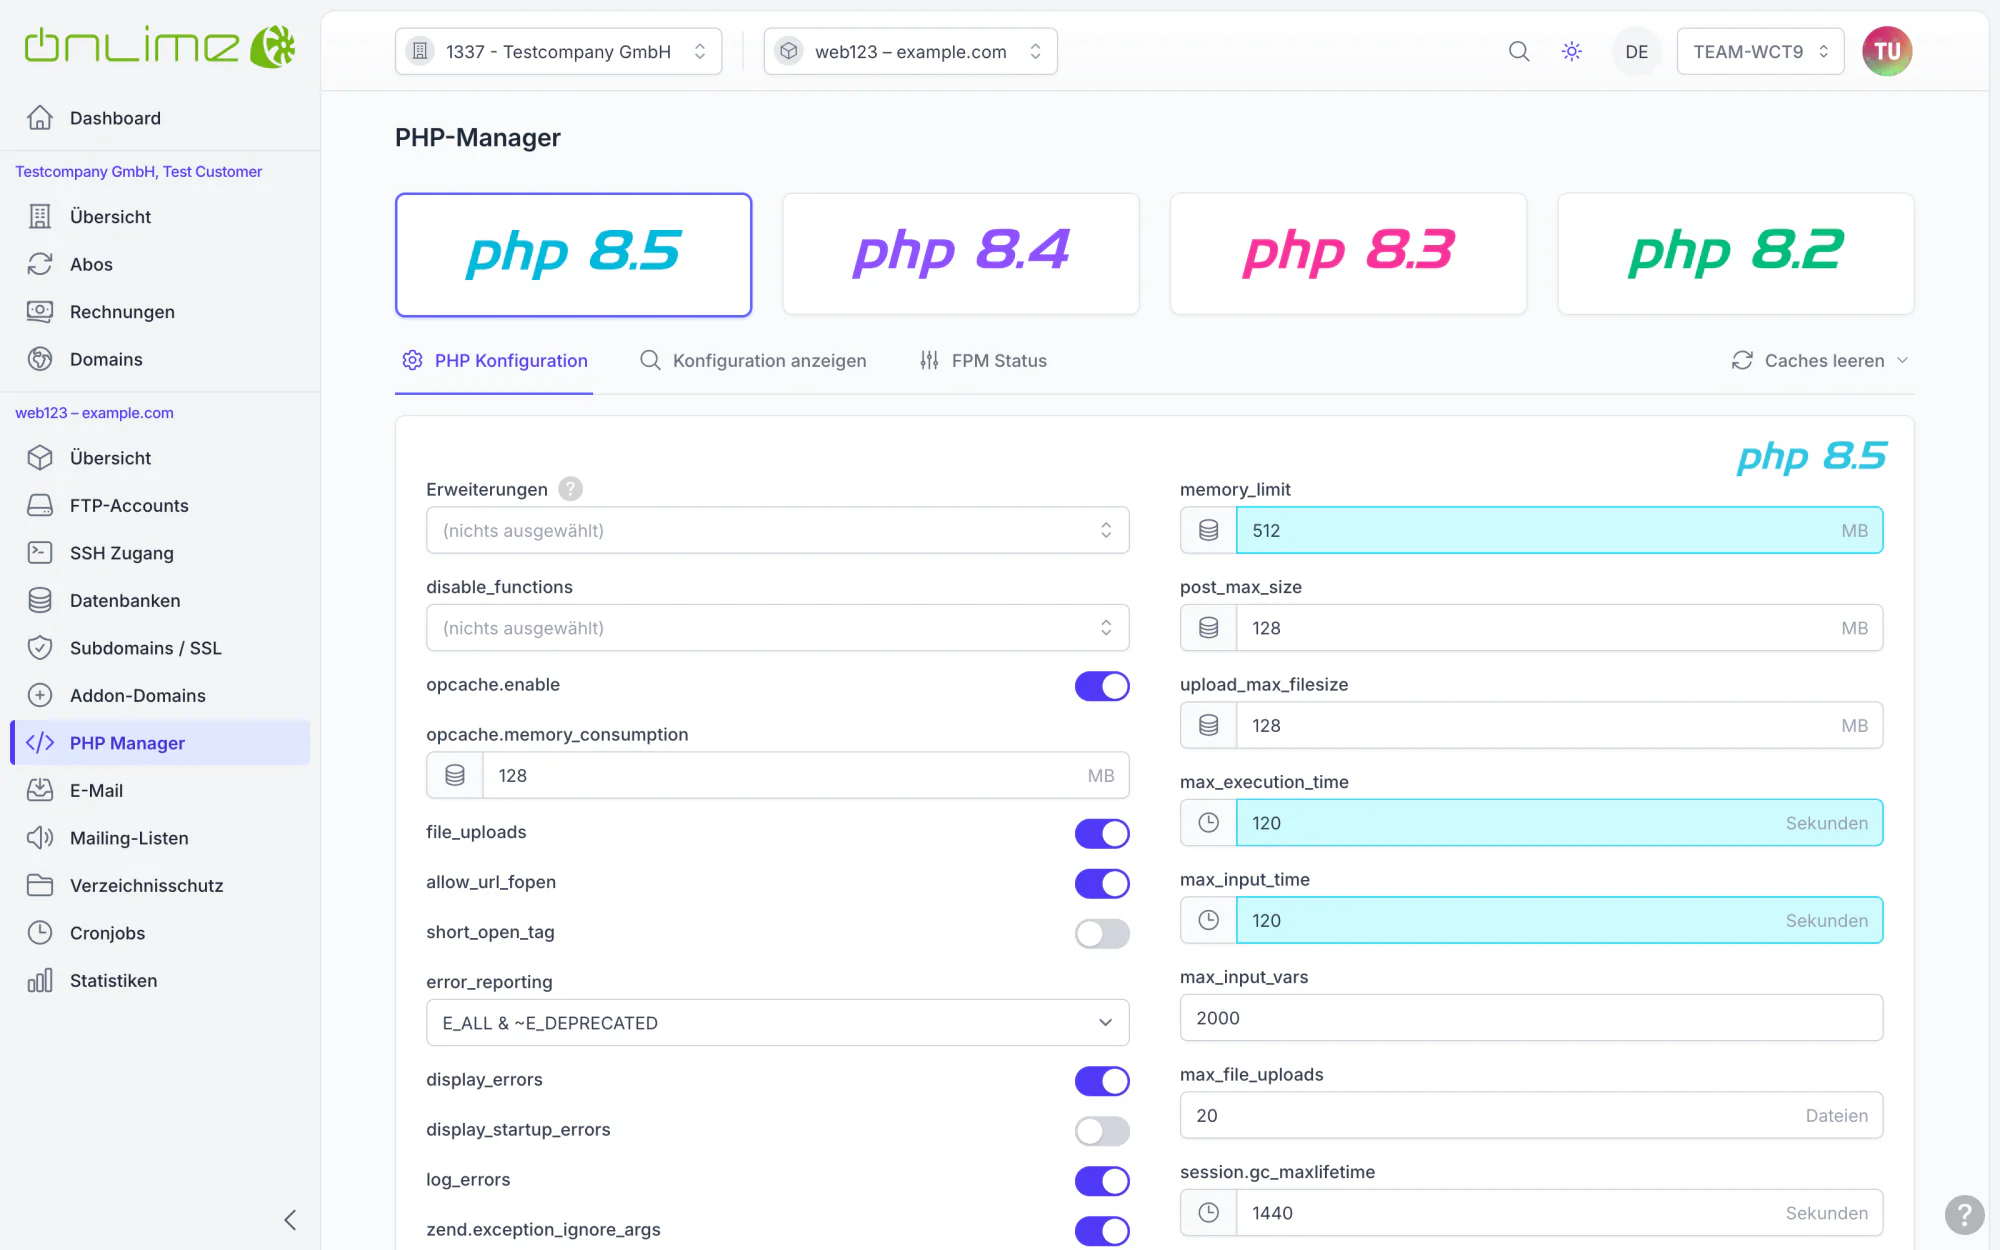2000x1250 pixels.
Task: Click the SSH Zugang terminal icon
Action: (40, 553)
